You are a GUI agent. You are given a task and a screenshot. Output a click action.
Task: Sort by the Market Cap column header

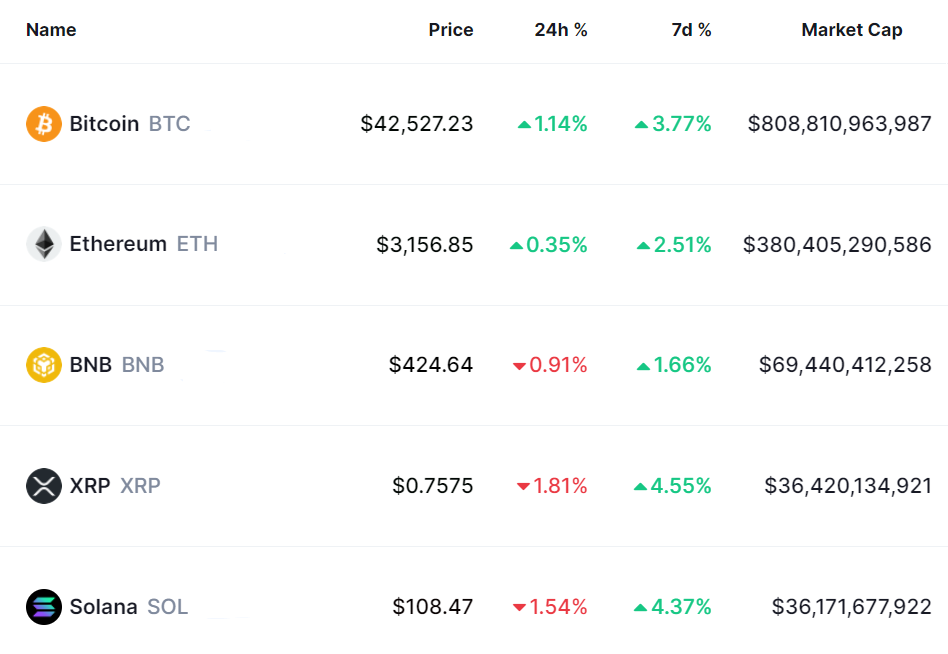(x=851, y=30)
